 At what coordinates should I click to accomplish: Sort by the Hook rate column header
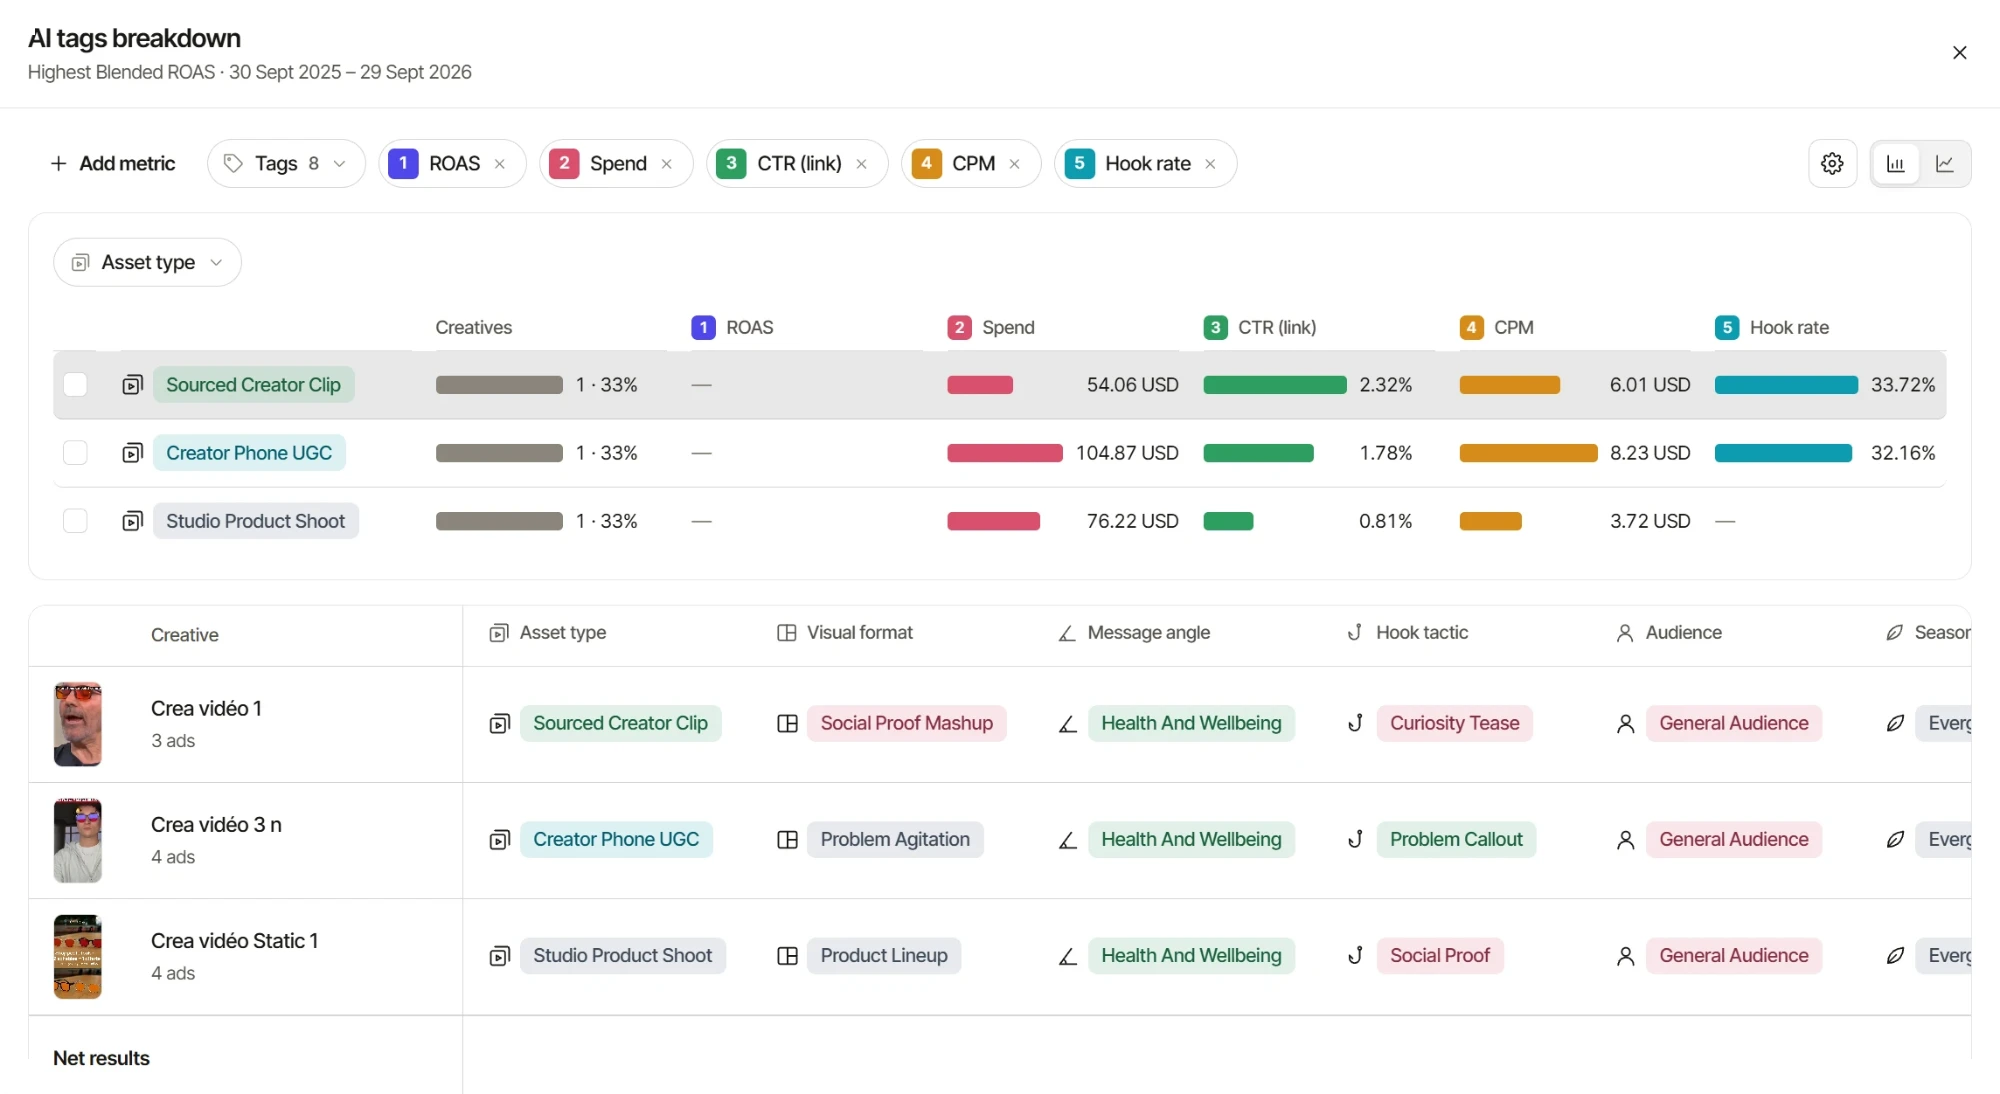coord(1772,327)
